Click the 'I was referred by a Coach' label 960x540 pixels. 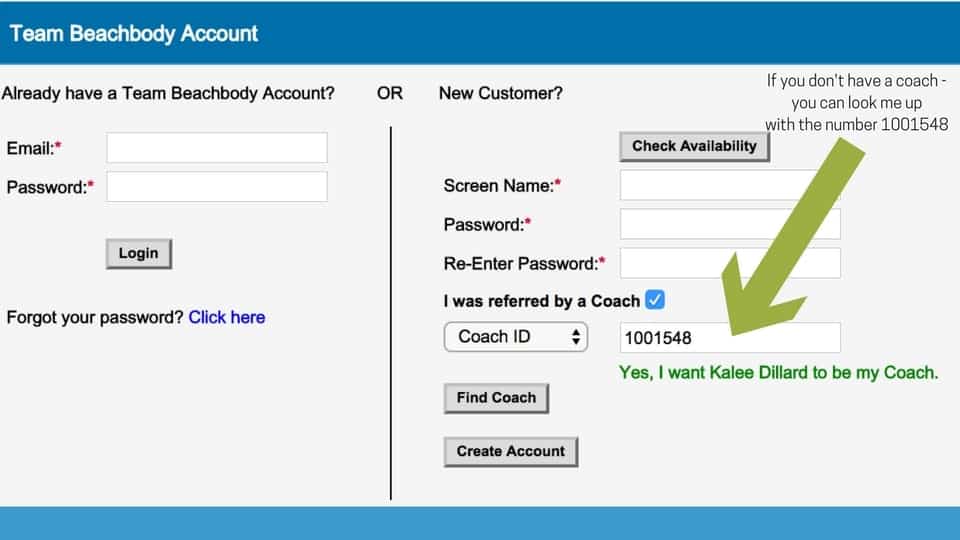541,301
